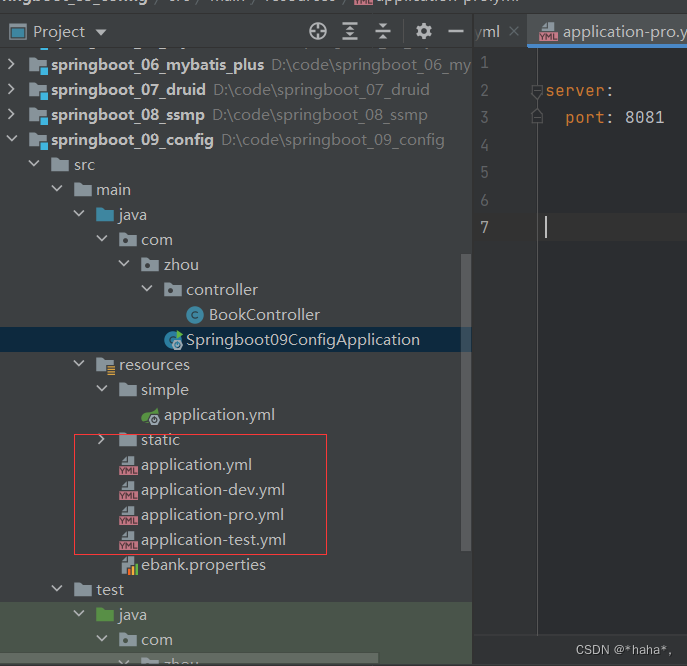Collapse the src folder
Viewport: 687px width, 666px height.
[34, 164]
